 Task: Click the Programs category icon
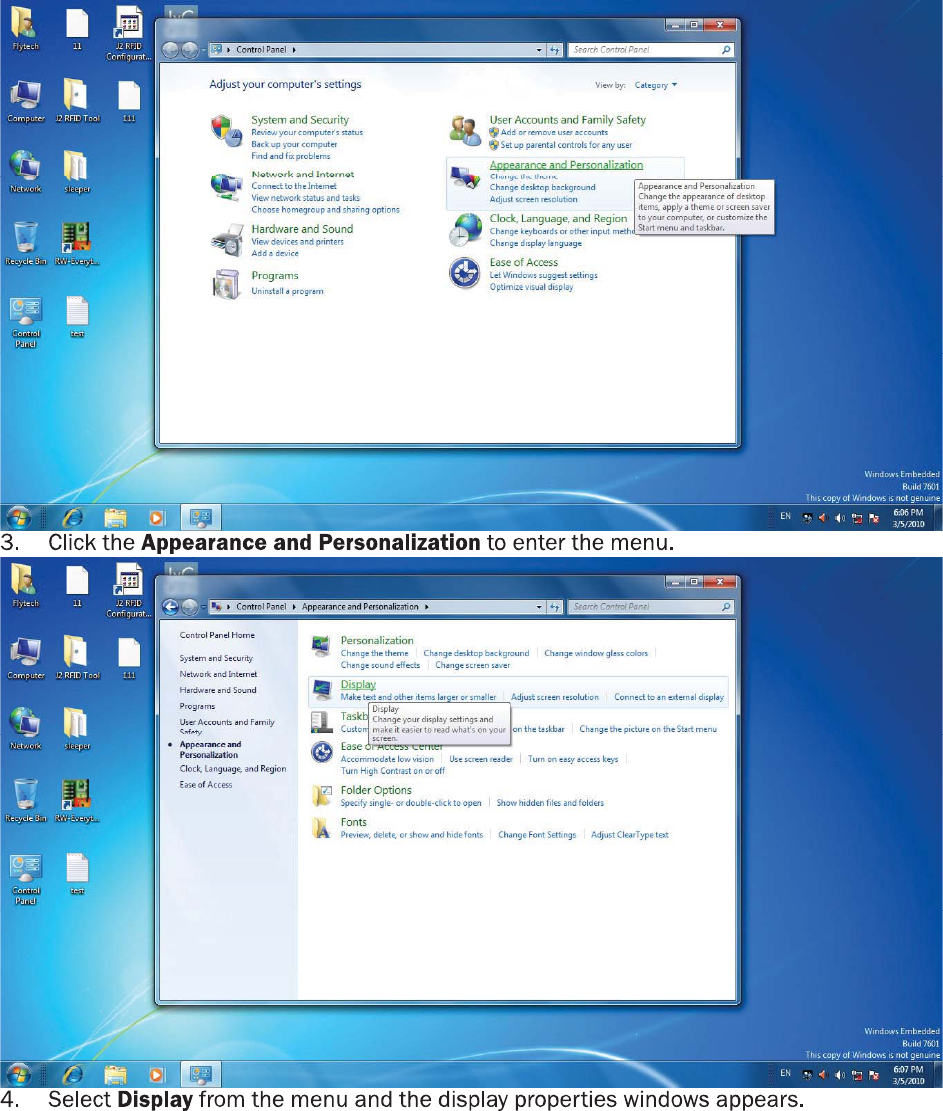click(x=227, y=284)
